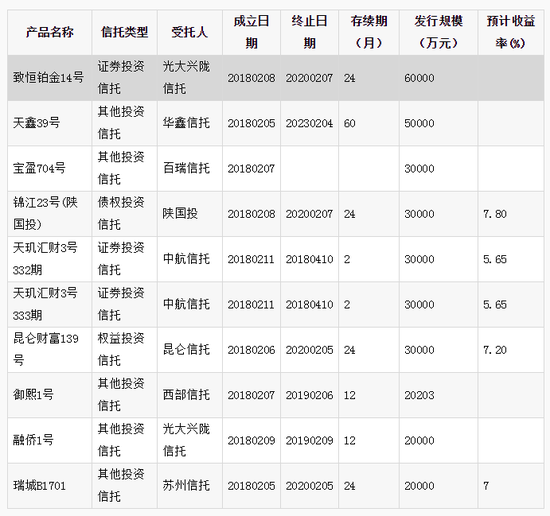
Task: Click start date 20180205 in 天鑫39号 row
Action: click(251, 123)
